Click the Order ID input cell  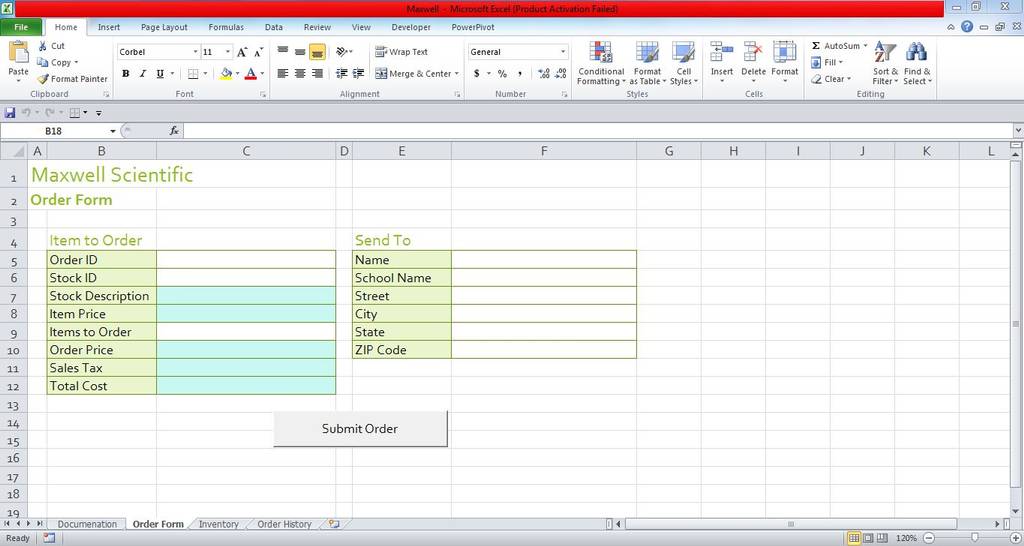coord(246,259)
